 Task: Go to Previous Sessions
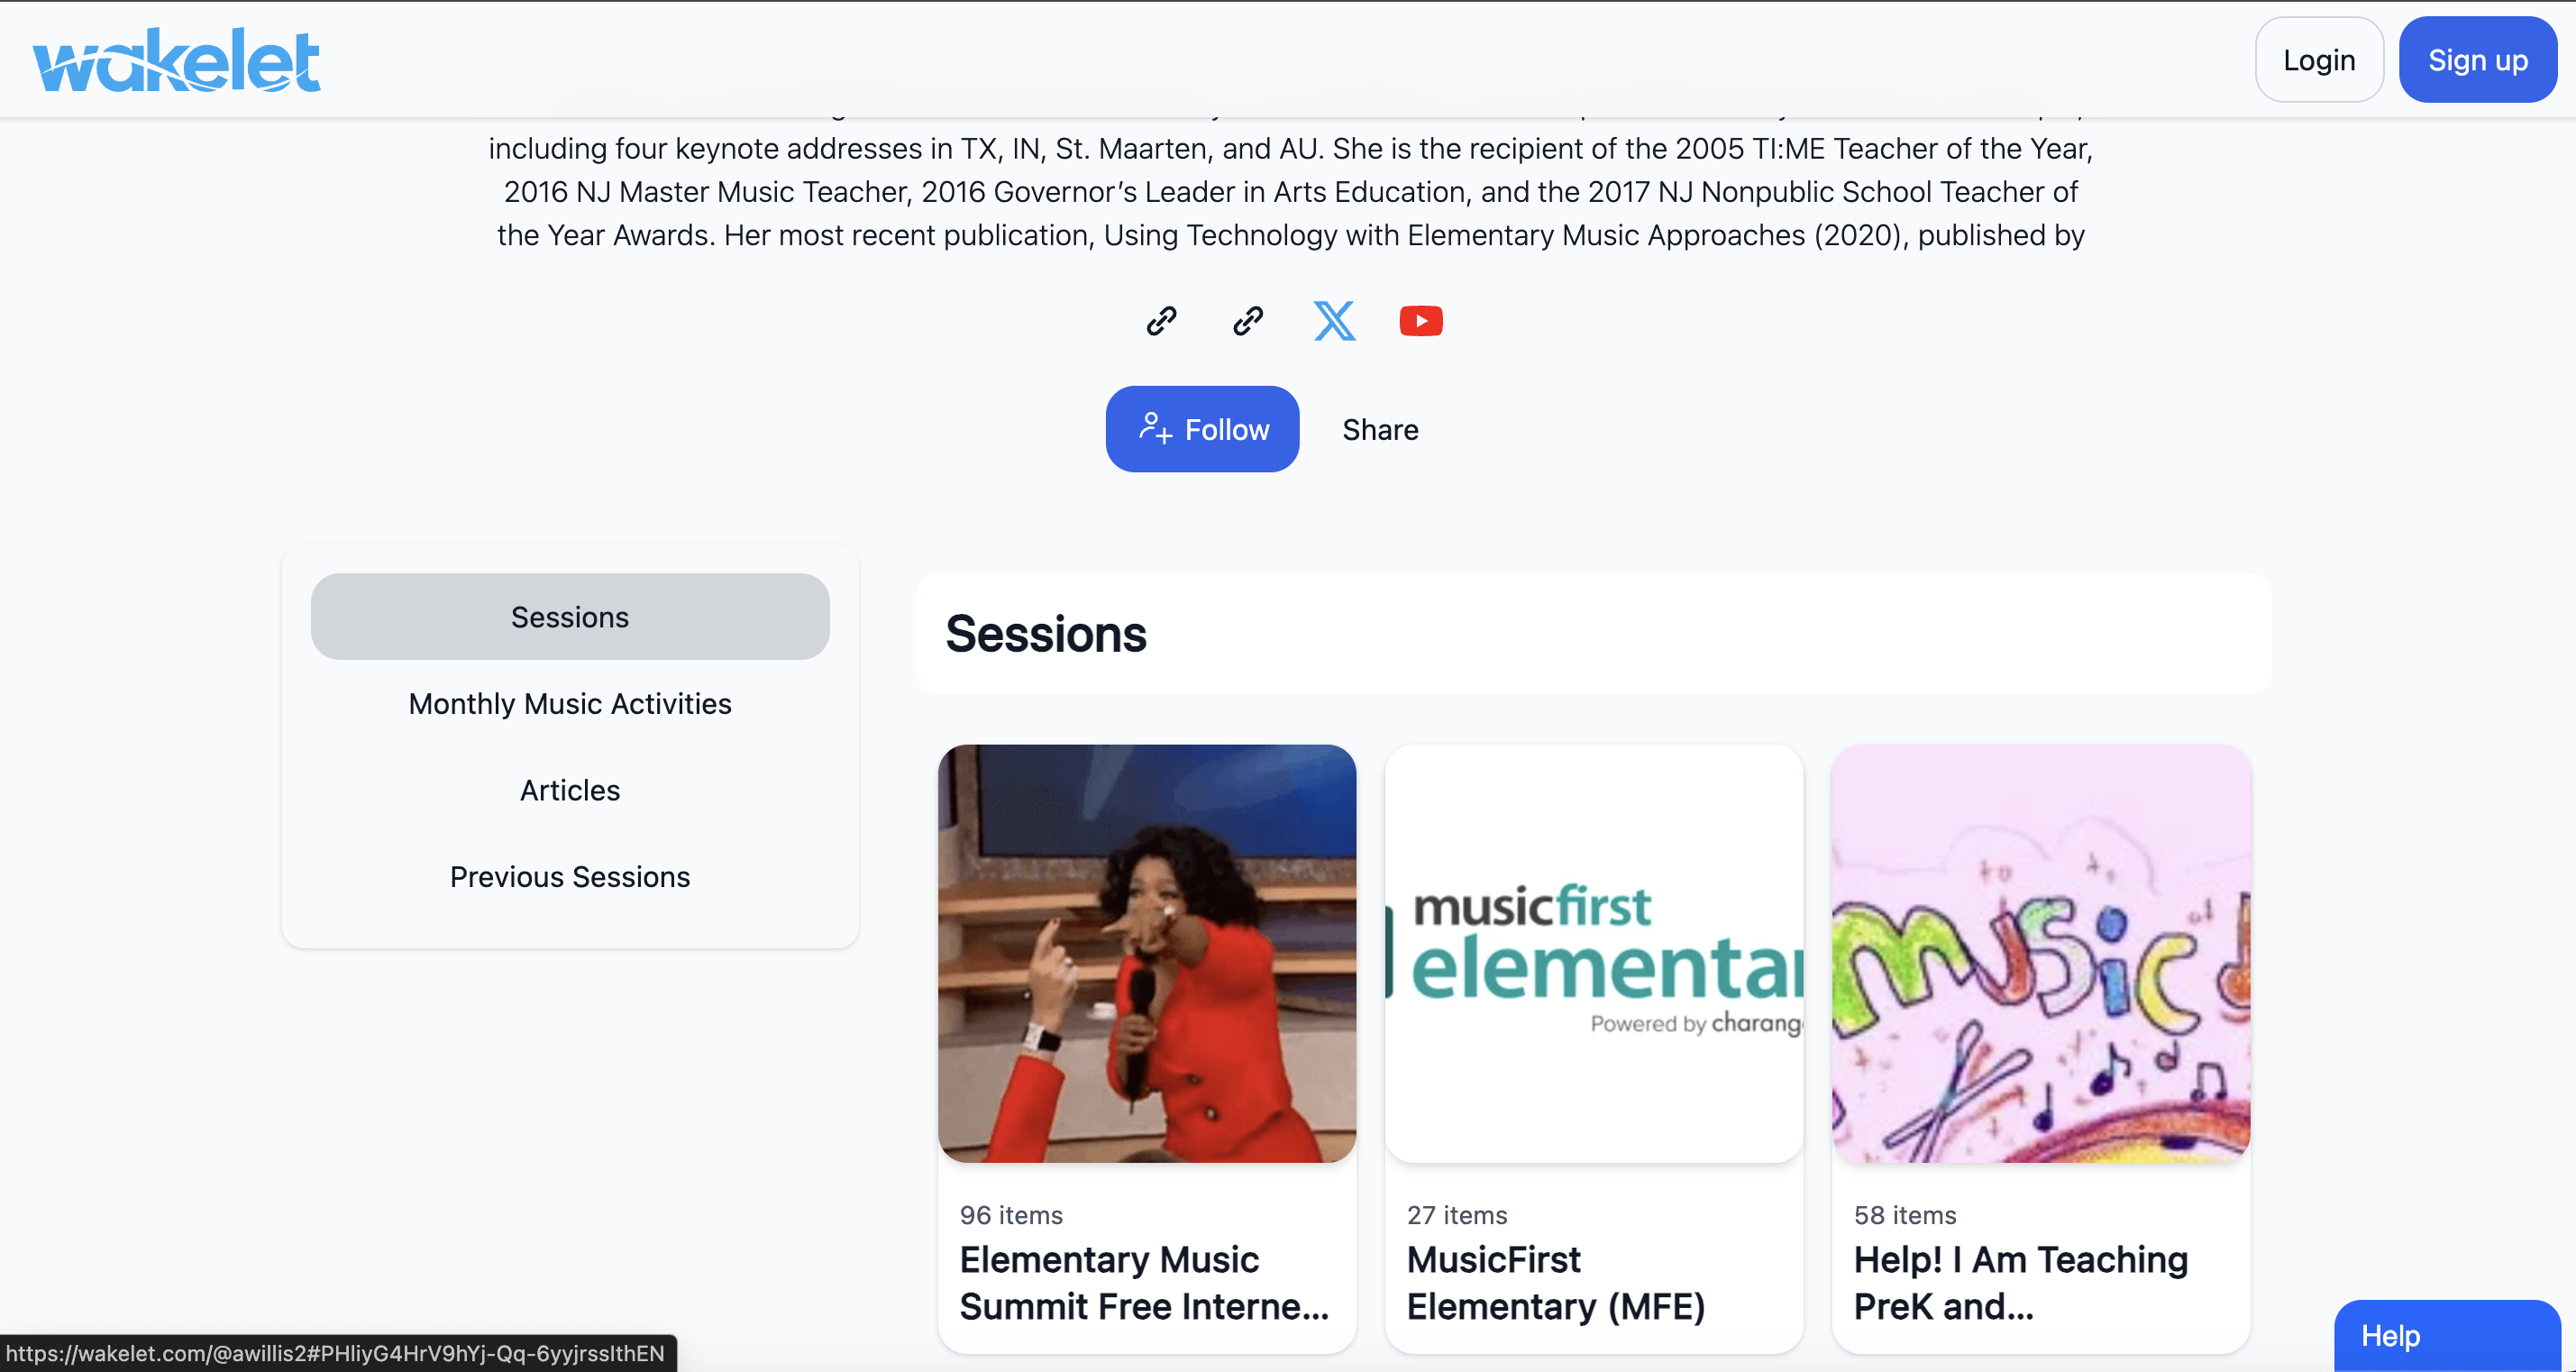pos(570,877)
